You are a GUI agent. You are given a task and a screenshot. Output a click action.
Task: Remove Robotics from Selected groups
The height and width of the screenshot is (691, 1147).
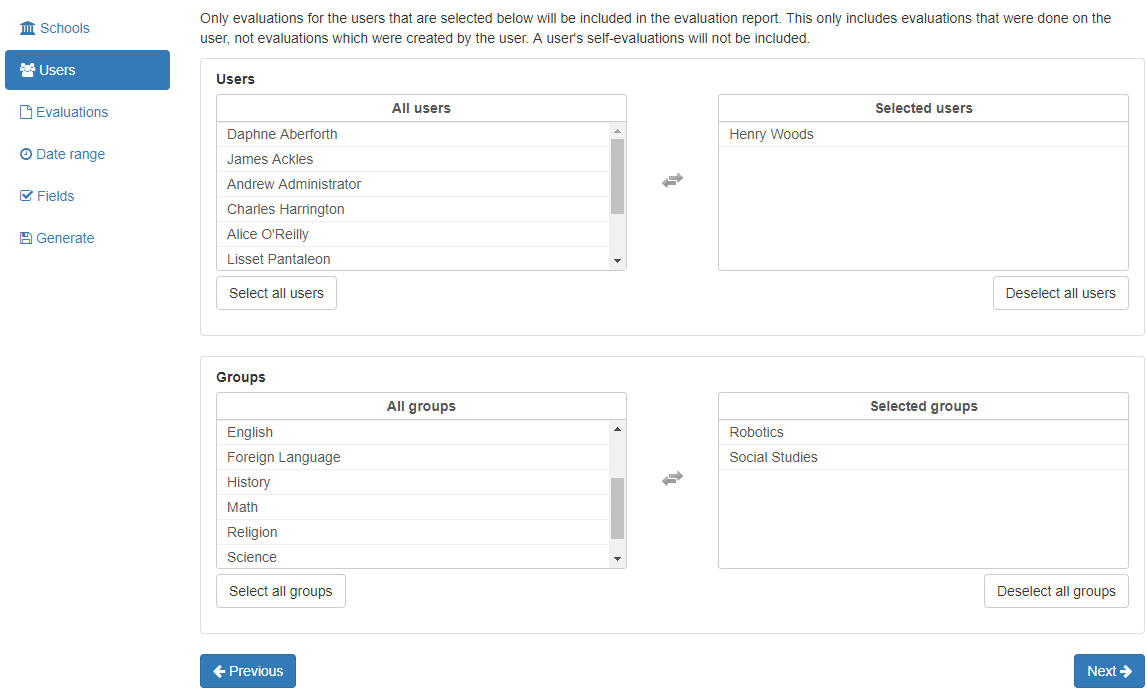click(x=923, y=433)
